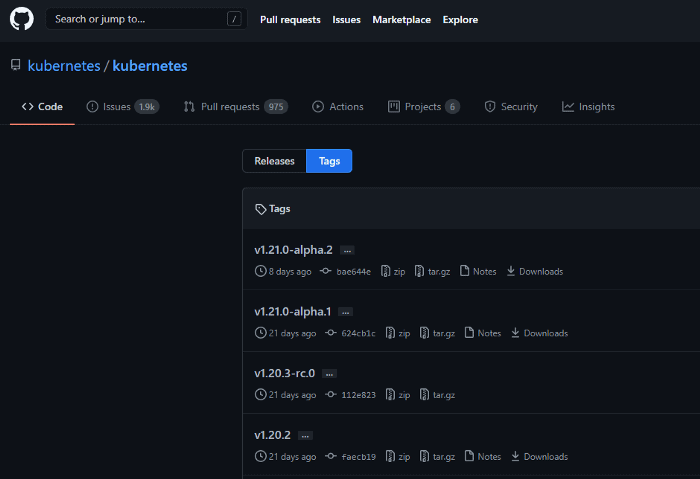Open the kubernetes organization link
The width and height of the screenshot is (700, 479).
(64, 66)
